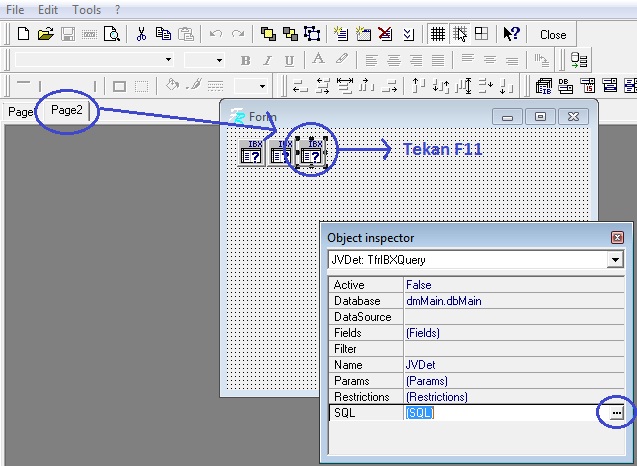Delete the current page icon

(385, 34)
